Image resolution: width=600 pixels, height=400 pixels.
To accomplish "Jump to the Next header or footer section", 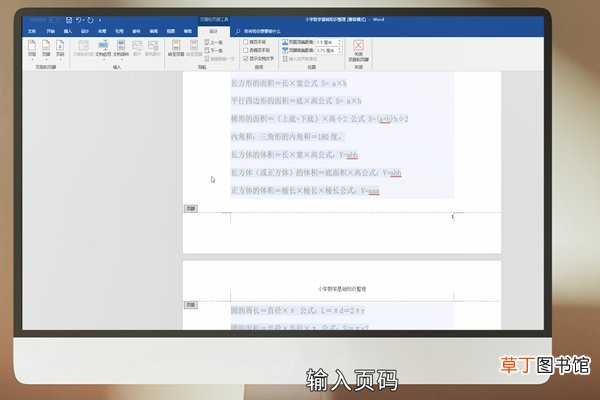I will click(x=214, y=51).
